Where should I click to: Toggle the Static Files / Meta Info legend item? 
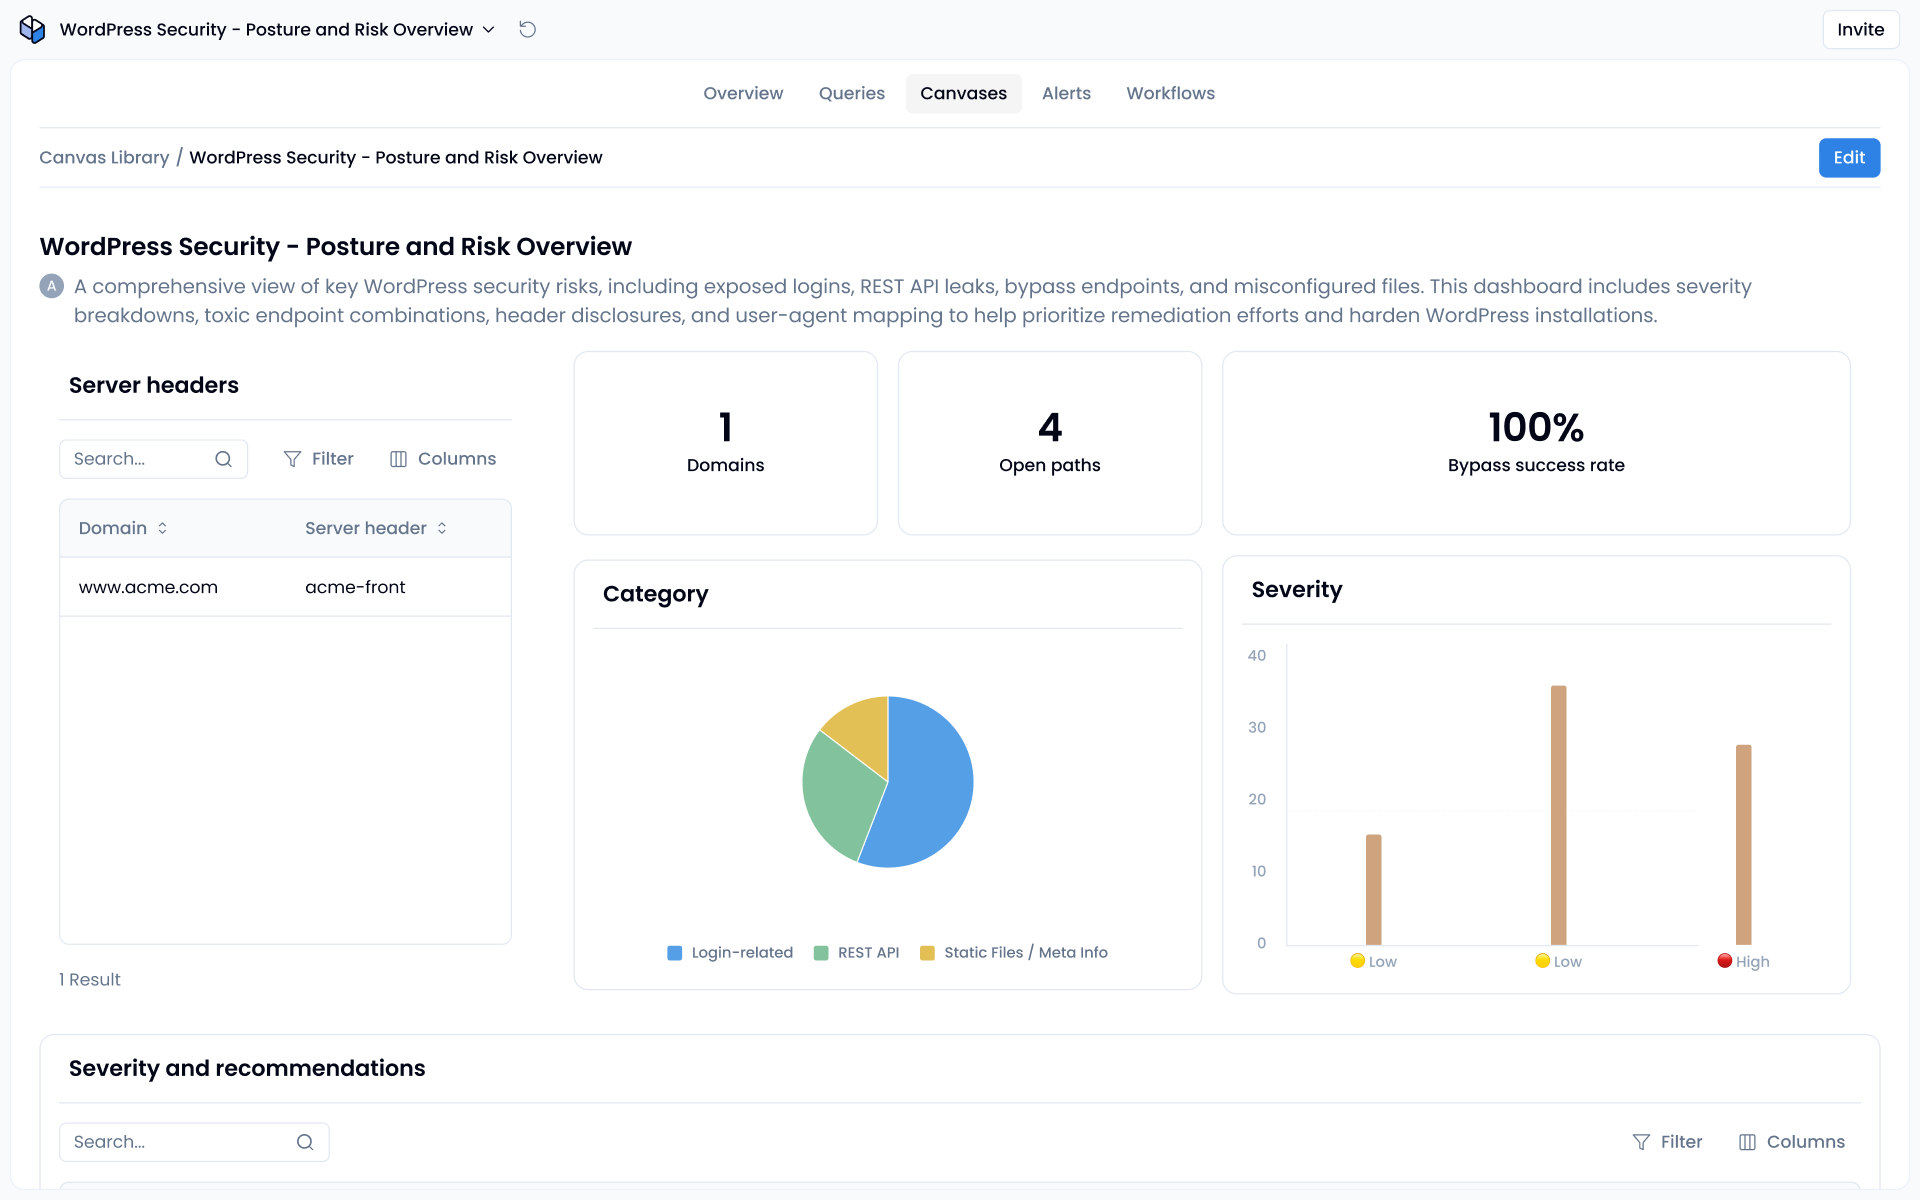click(x=1013, y=952)
